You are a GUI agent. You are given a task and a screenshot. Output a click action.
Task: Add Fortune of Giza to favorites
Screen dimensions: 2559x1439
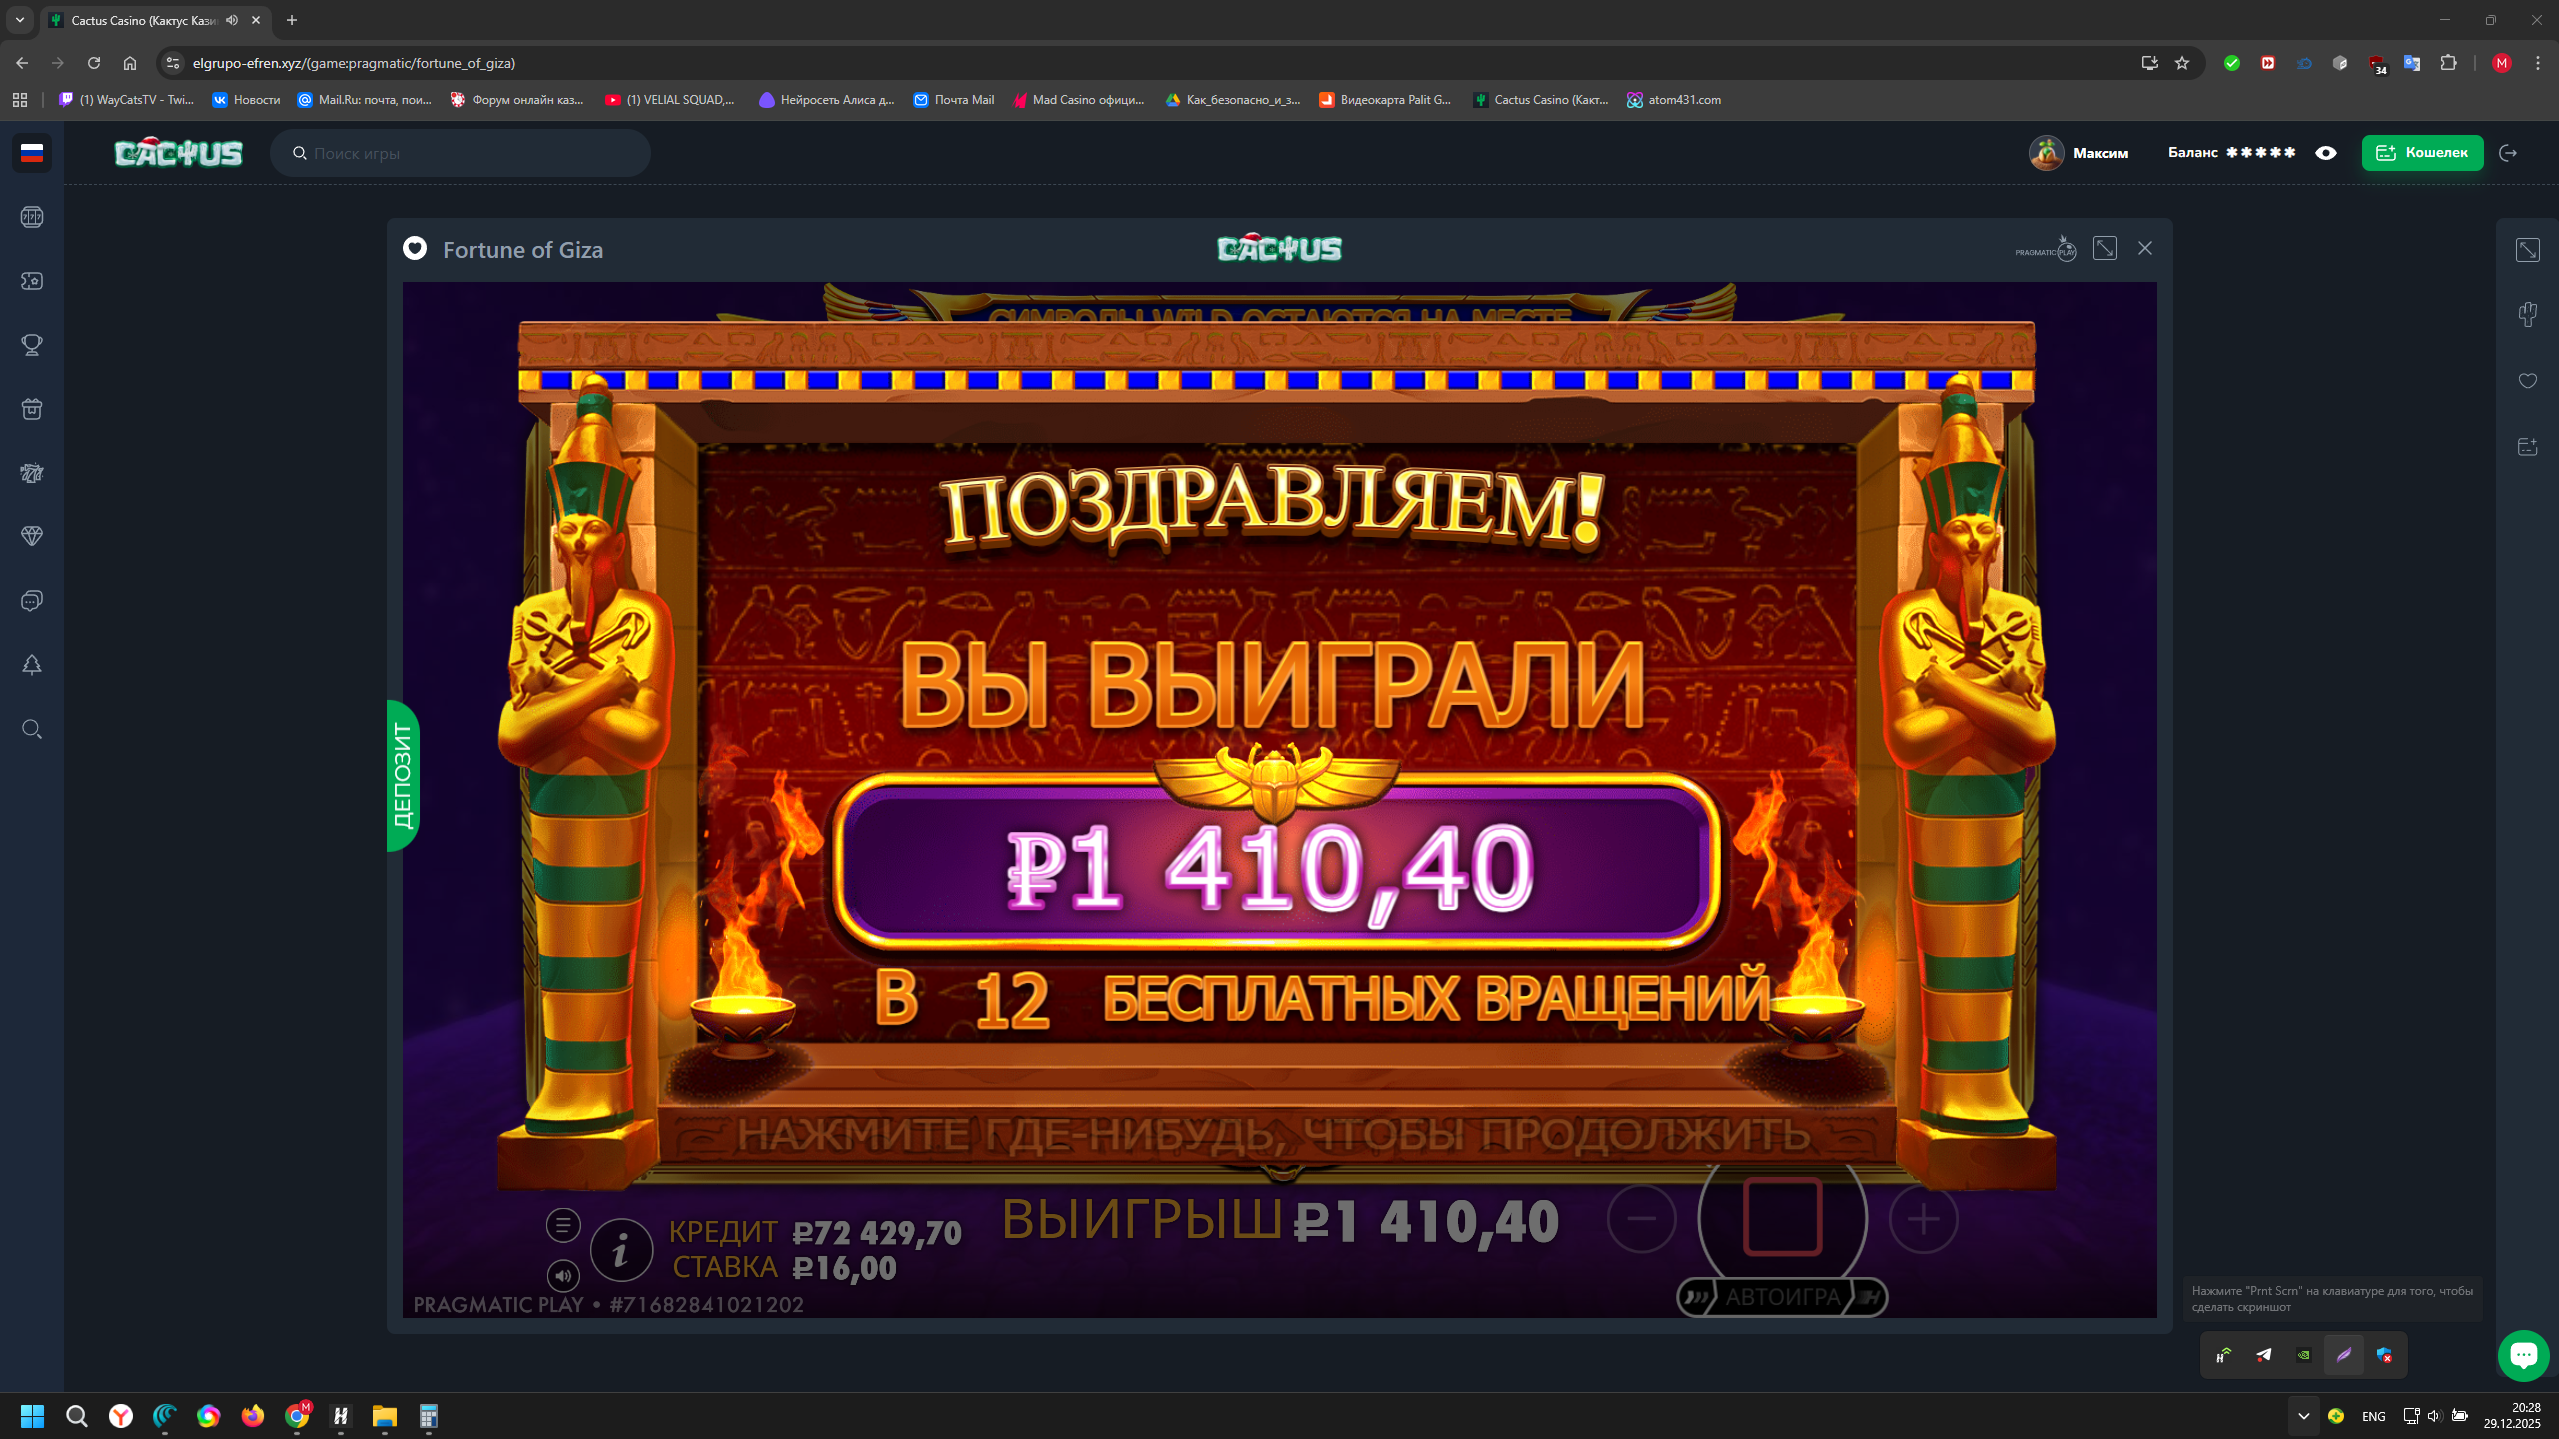(x=415, y=249)
